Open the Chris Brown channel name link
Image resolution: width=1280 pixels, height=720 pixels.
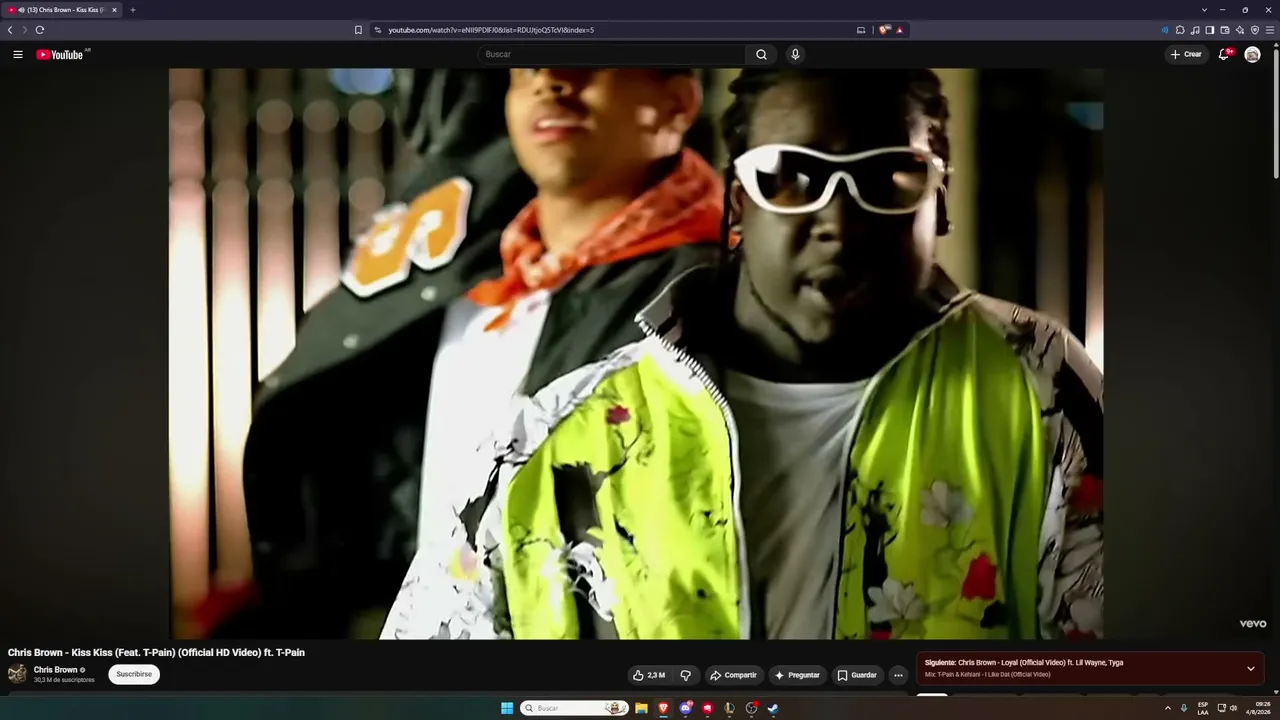tap(55, 670)
